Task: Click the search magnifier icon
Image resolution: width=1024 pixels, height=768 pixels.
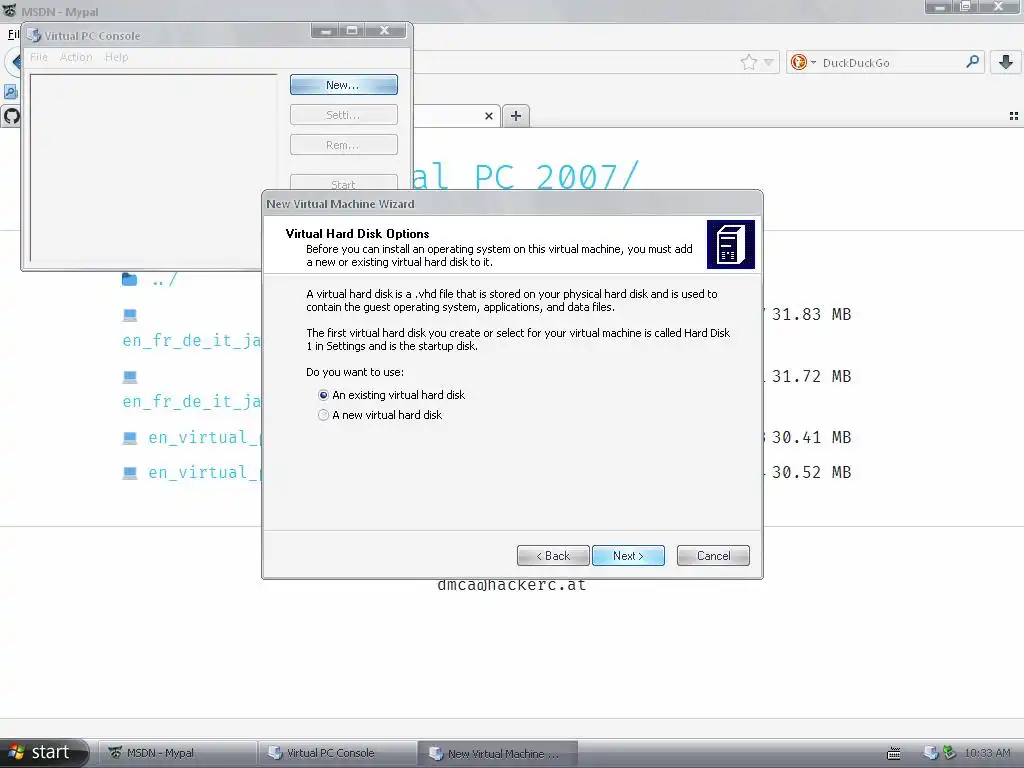Action: 972,62
